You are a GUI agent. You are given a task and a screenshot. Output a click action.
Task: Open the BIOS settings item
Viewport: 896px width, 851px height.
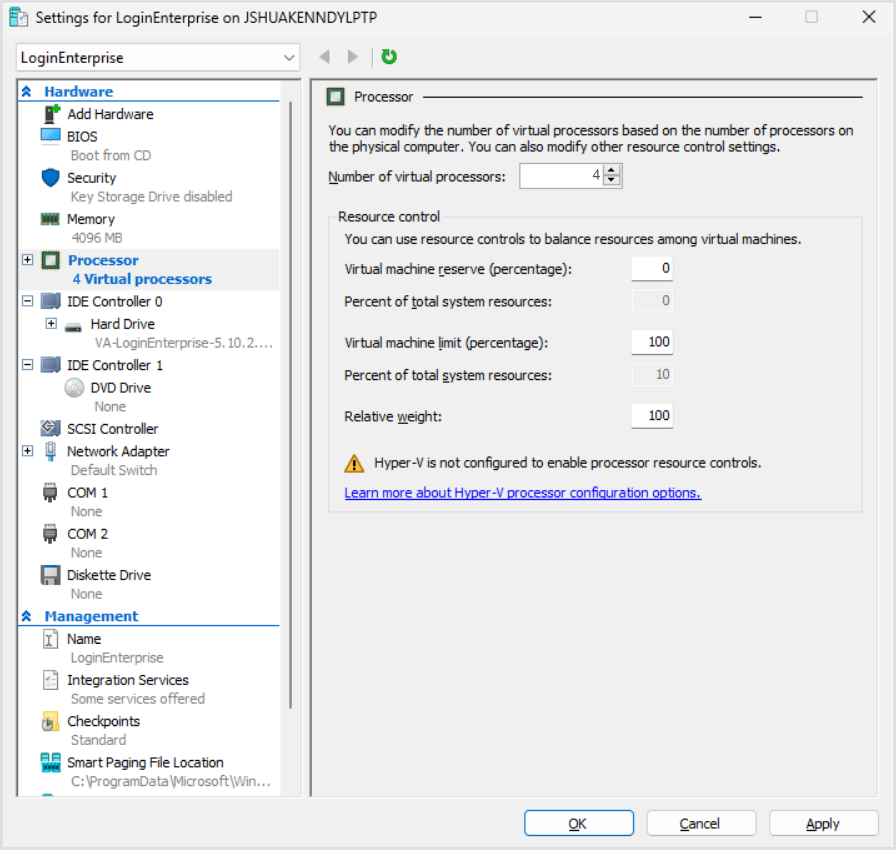click(x=82, y=136)
